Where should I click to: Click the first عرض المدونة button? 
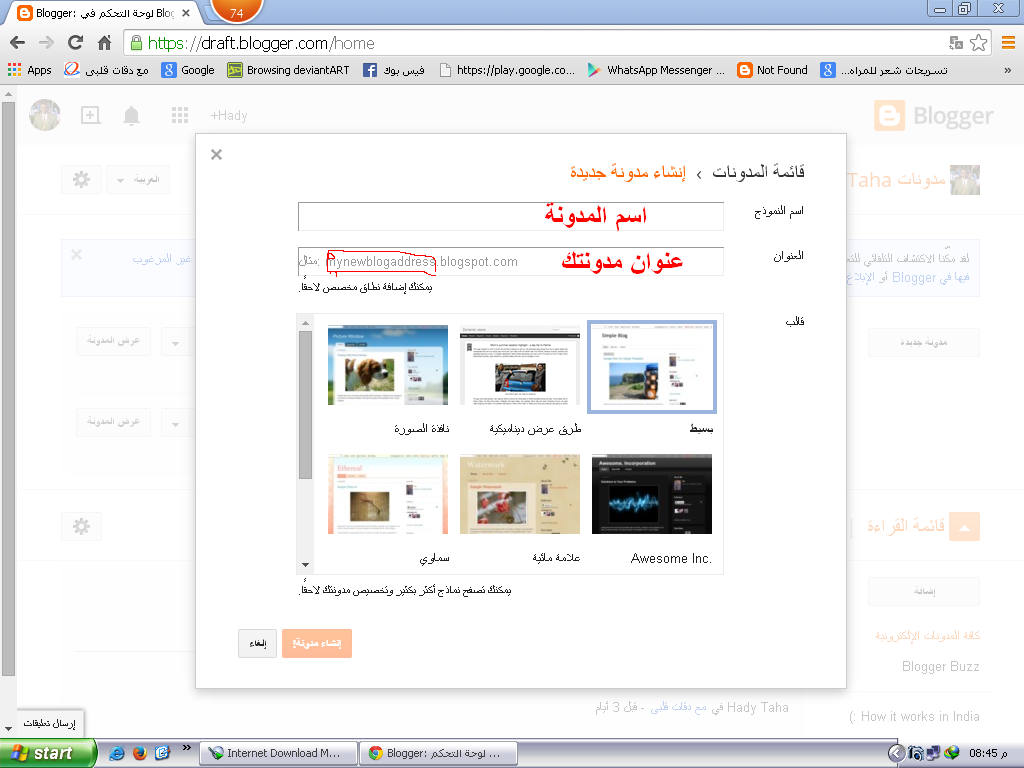pos(114,341)
